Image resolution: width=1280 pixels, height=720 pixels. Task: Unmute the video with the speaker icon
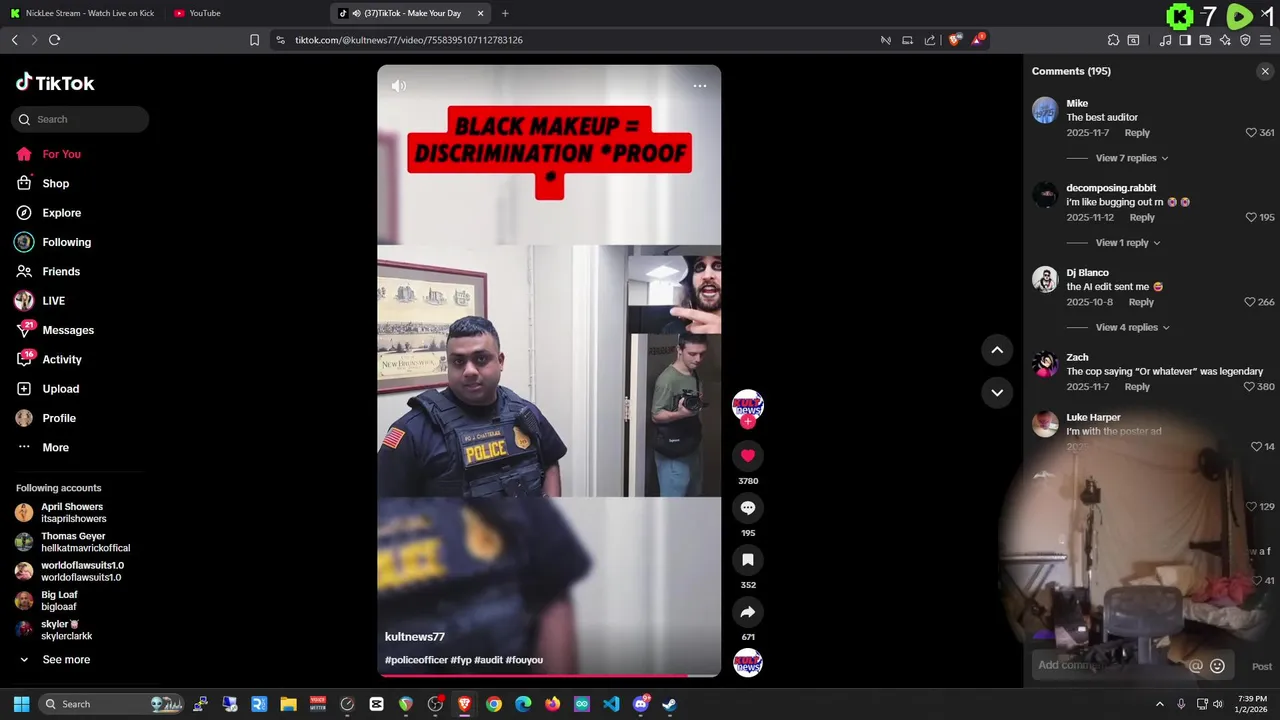tap(399, 86)
